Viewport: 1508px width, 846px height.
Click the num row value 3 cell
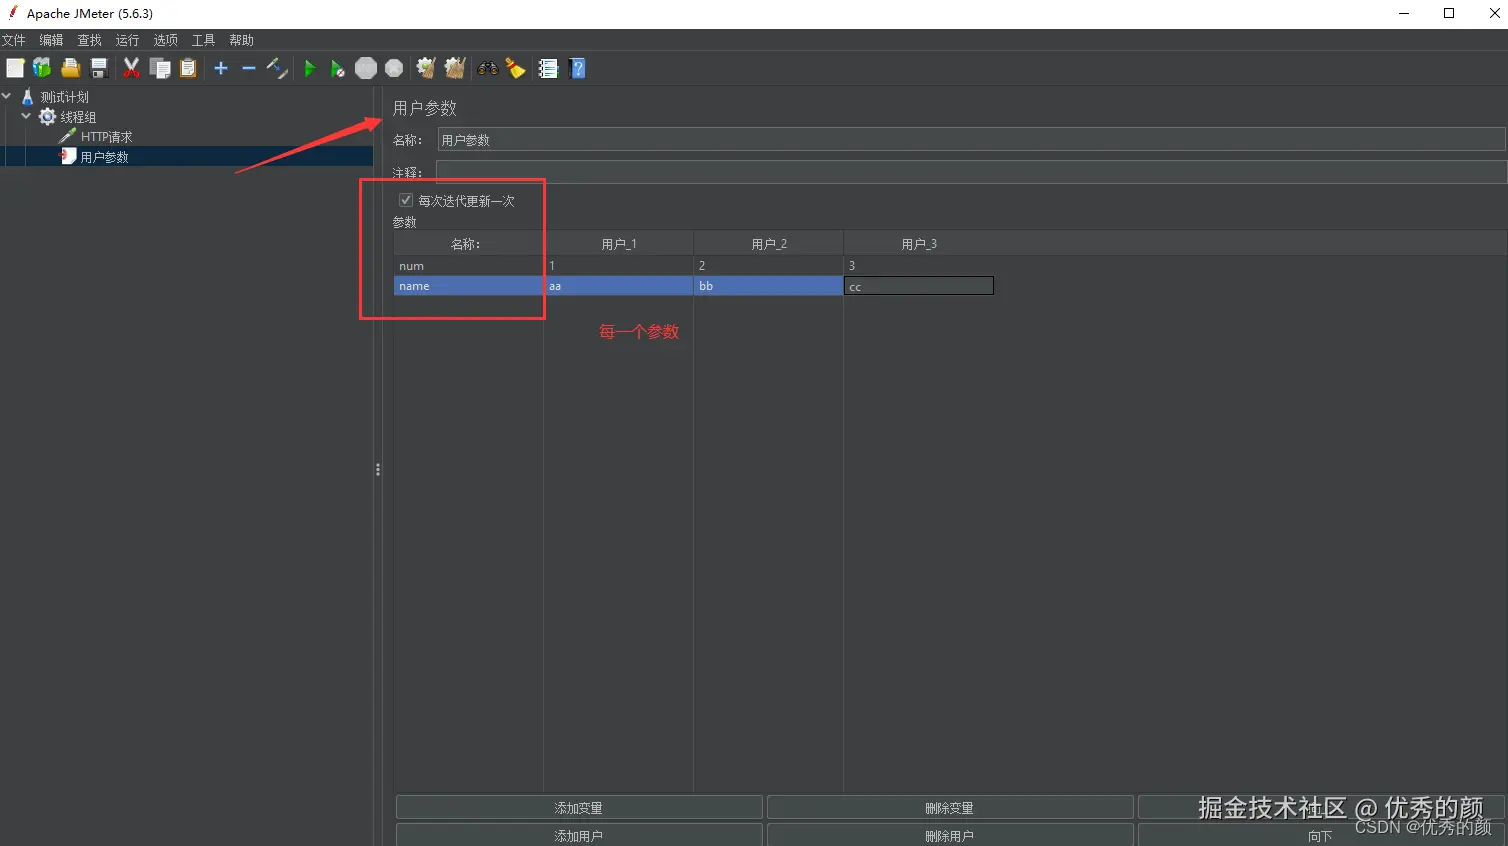[x=919, y=266]
